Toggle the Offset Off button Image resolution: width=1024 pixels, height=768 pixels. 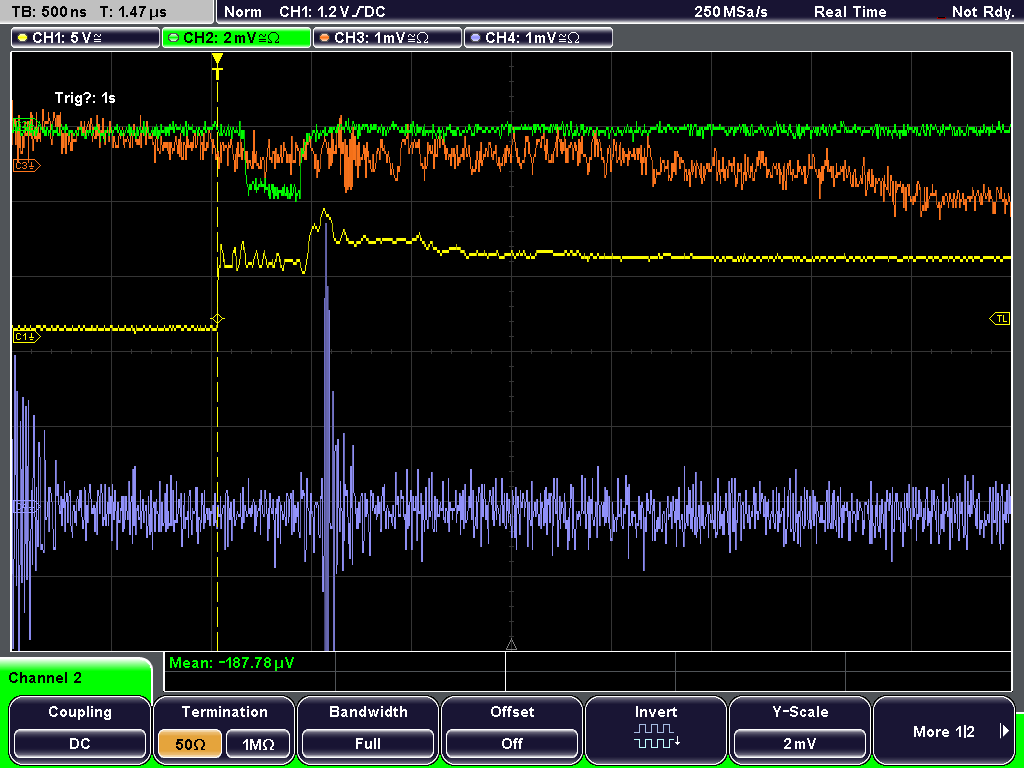coord(512,743)
